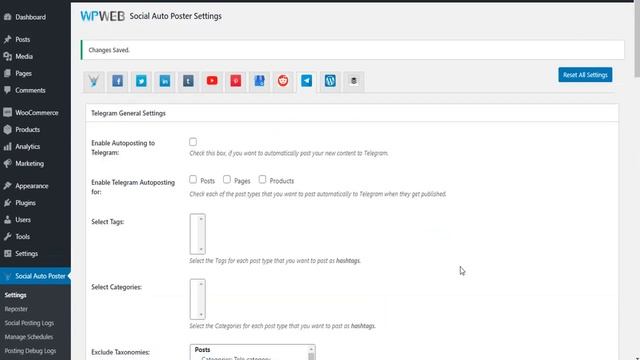Open Posting Debug Logs link
The image size is (640, 360).
pyautogui.click(x=30, y=351)
